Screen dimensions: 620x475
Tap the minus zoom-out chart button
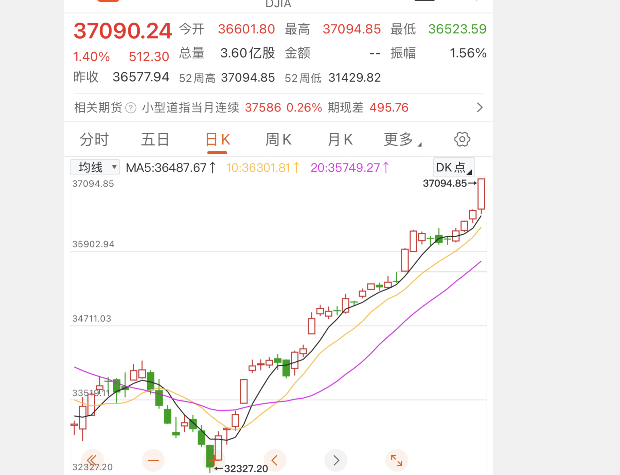[x=153, y=460]
